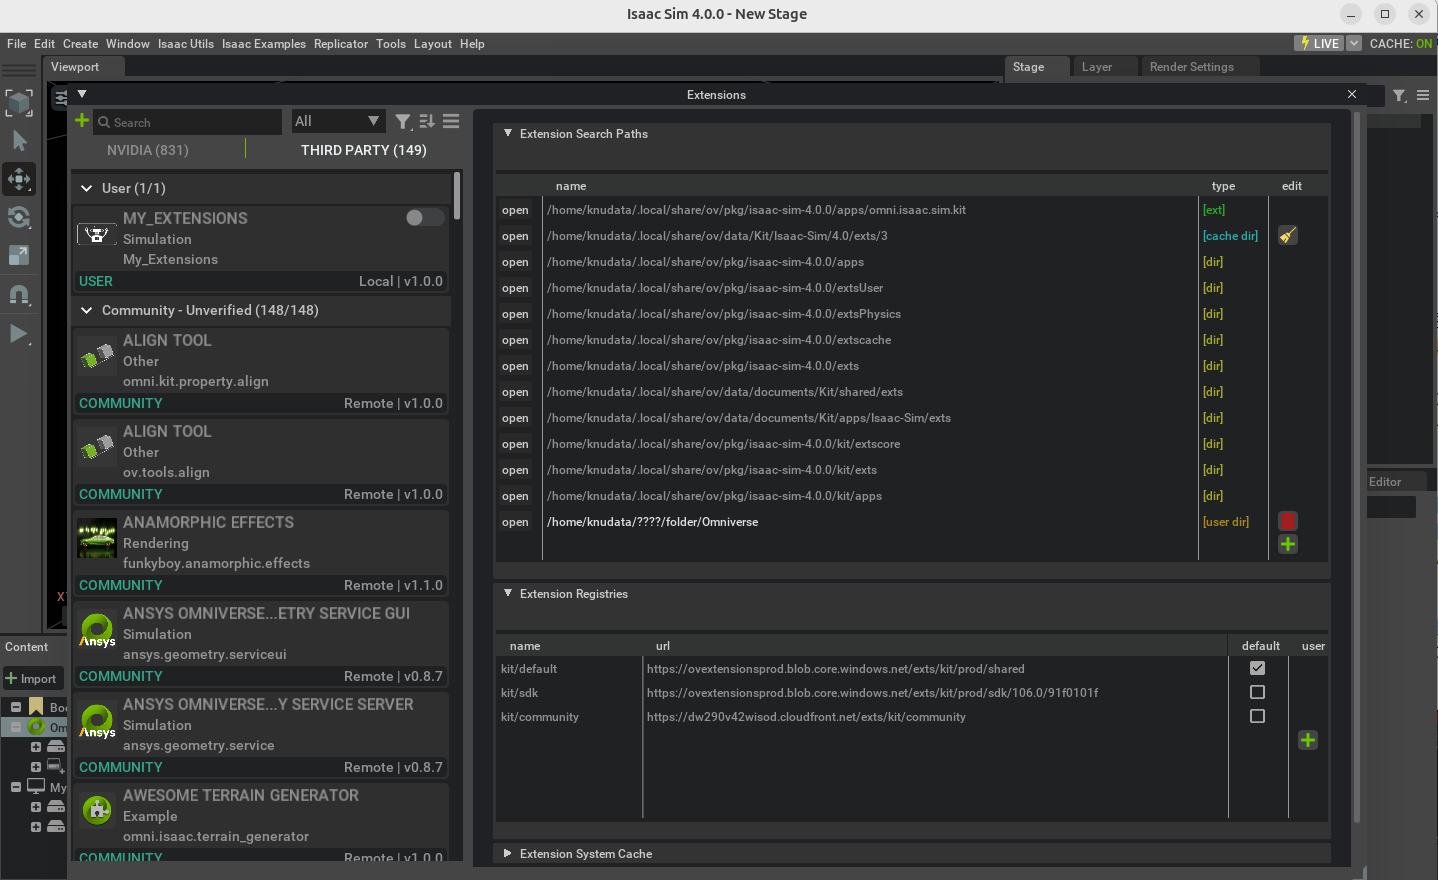The width and height of the screenshot is (1438, 880).
Task: Expand the Extension System Cache section
Action: pyautogui.click(x=508, y=853)
